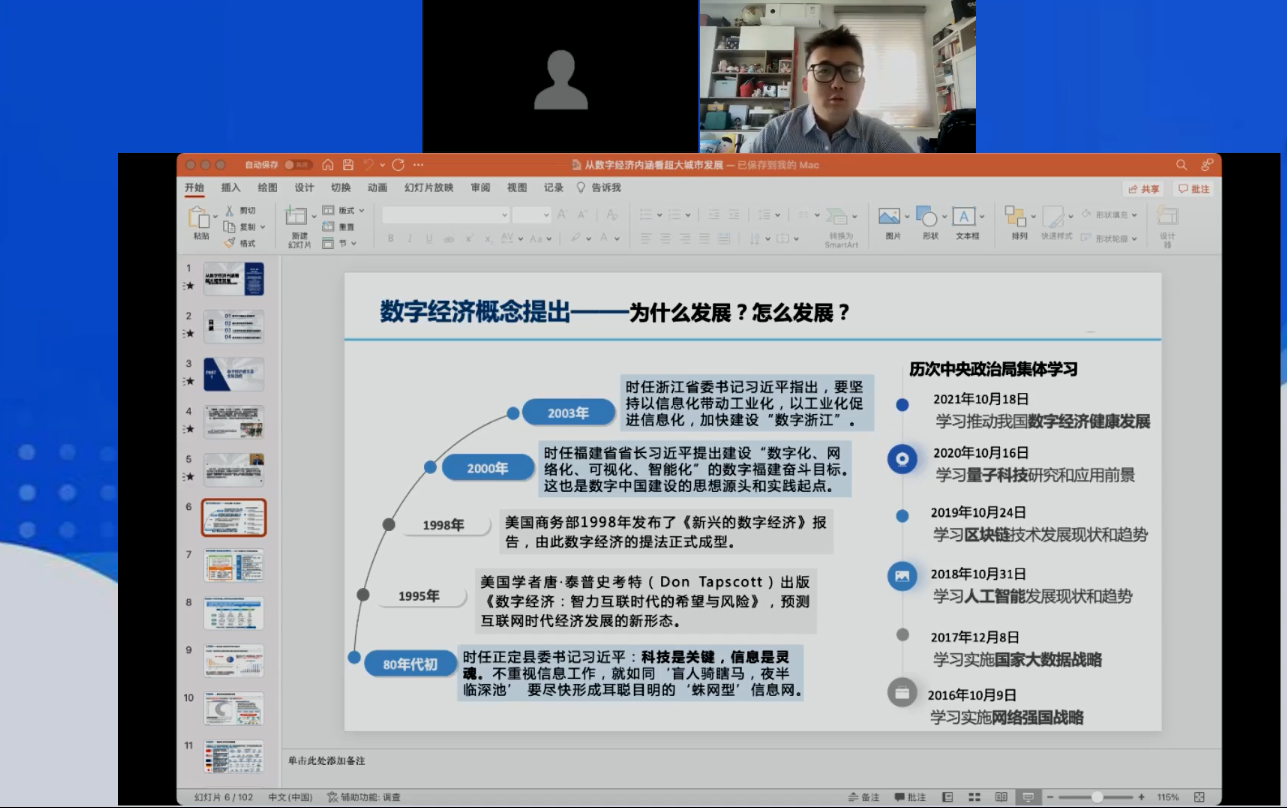This screenshot has height=808, width=1287.
Task: Switch to reading view icon
Action: click(x=1001, y=797)
